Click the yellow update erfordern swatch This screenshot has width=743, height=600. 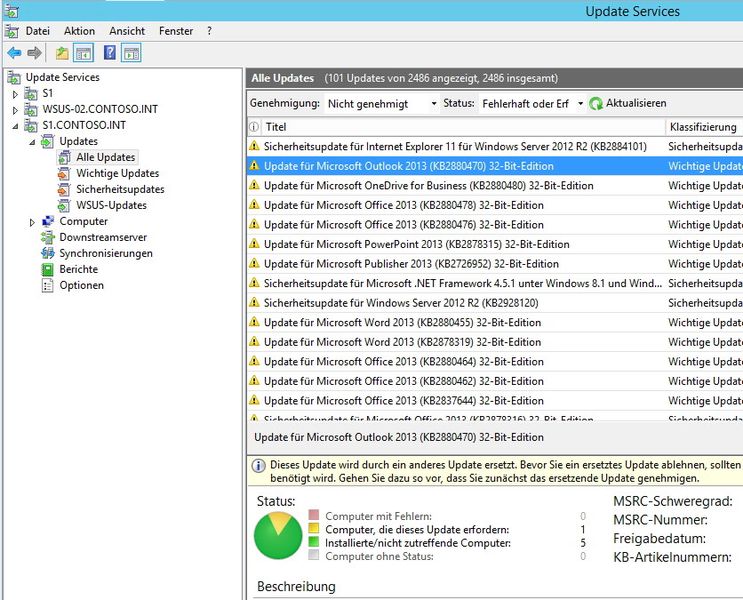tap(314, 528)
